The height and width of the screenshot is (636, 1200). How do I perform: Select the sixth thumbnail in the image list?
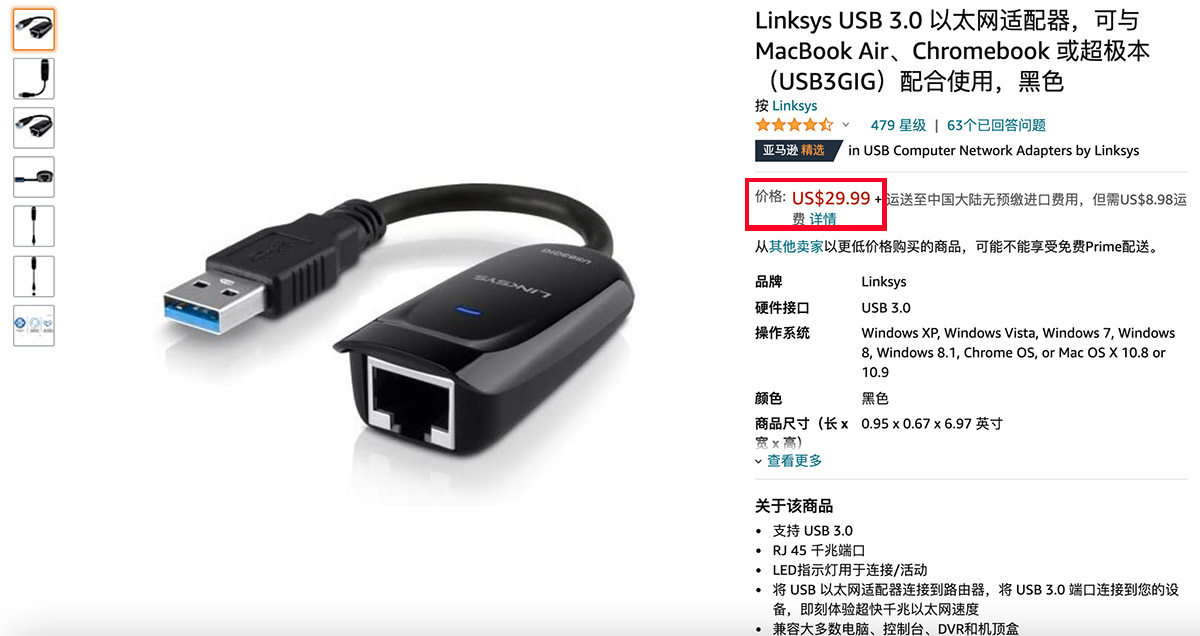[x=34, y=276]
